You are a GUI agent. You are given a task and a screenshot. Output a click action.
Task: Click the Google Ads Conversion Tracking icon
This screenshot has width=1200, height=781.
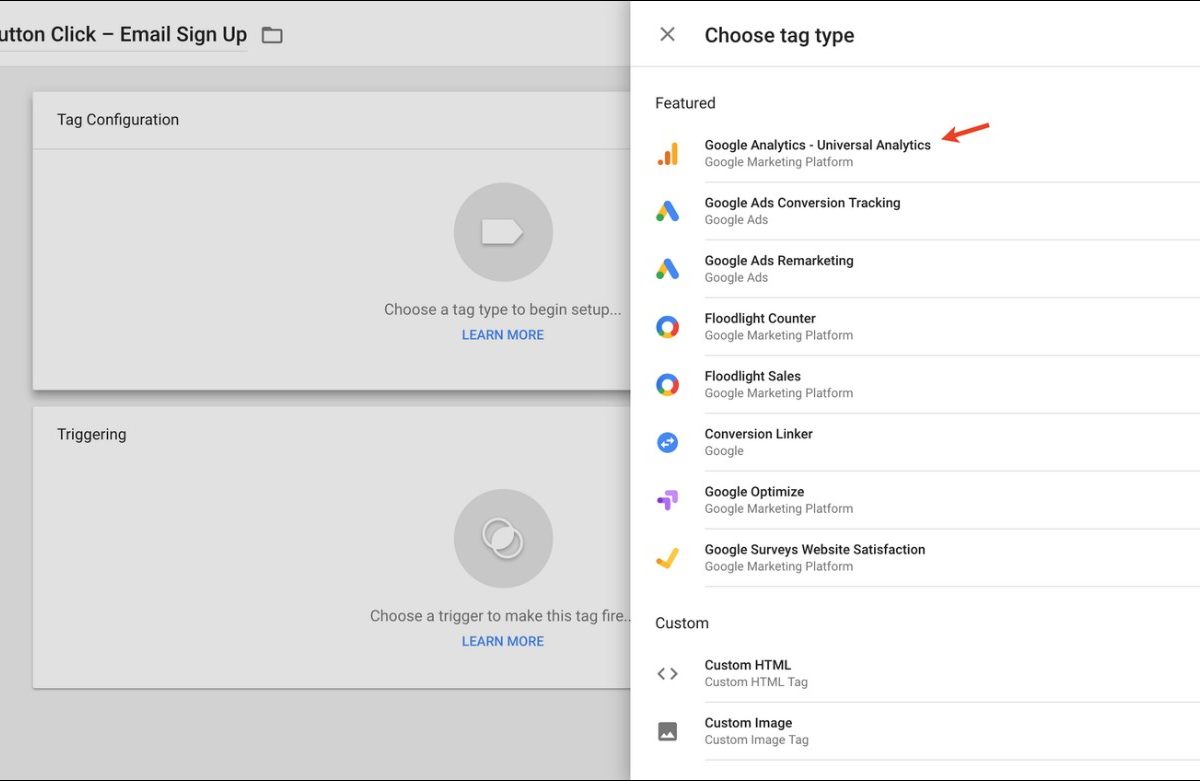point(667,211)
